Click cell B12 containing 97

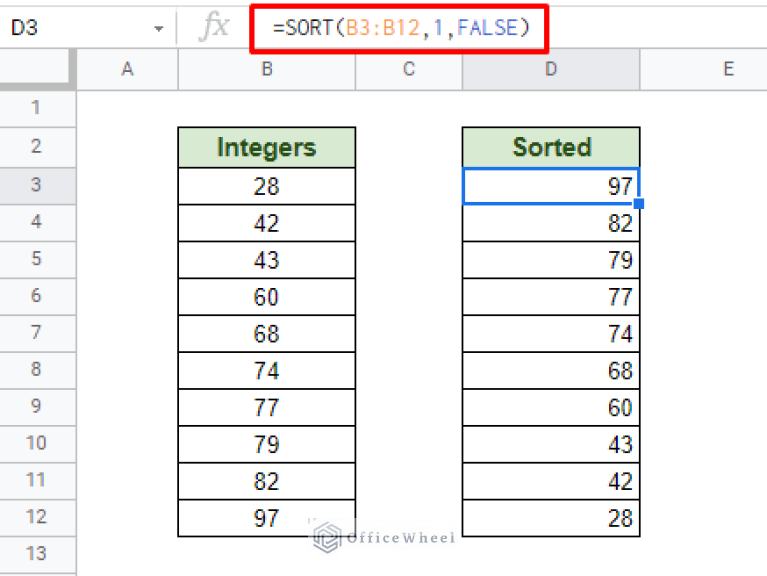[267, 518]
